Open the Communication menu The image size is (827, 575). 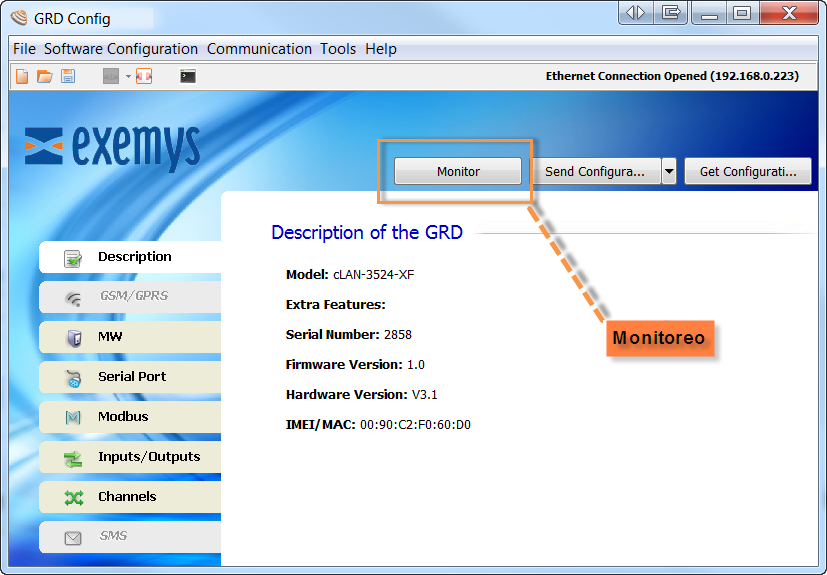(259, 49)
